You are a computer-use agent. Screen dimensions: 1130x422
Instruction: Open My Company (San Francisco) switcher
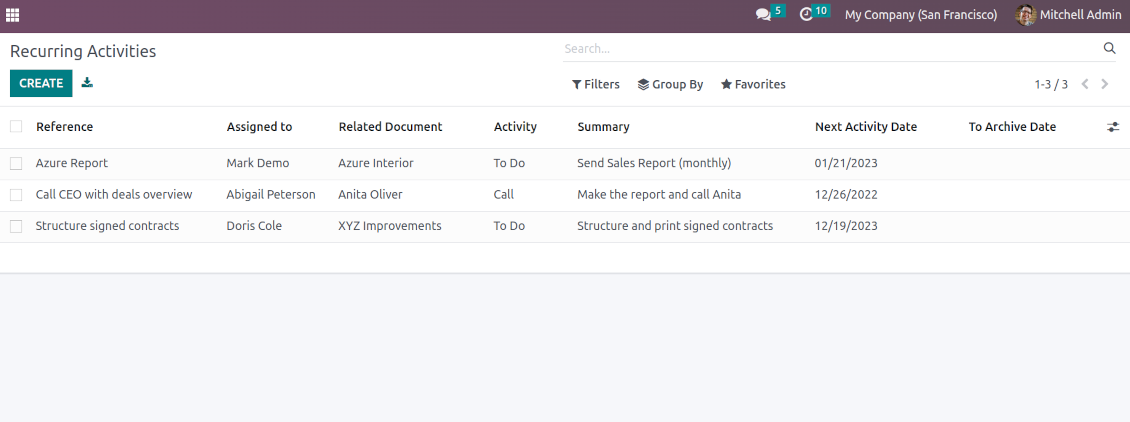point(920,15)
